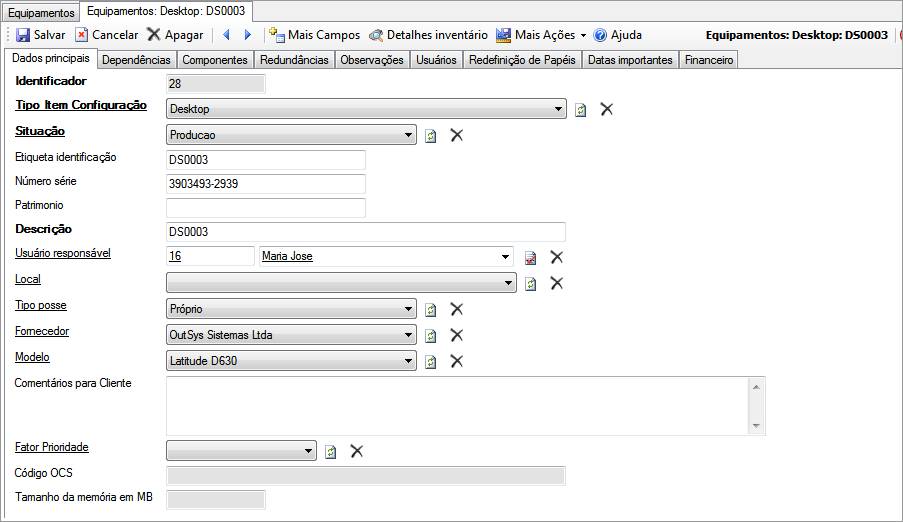
Task: Clear Tipo posse with X
Action: coord(457,309)
